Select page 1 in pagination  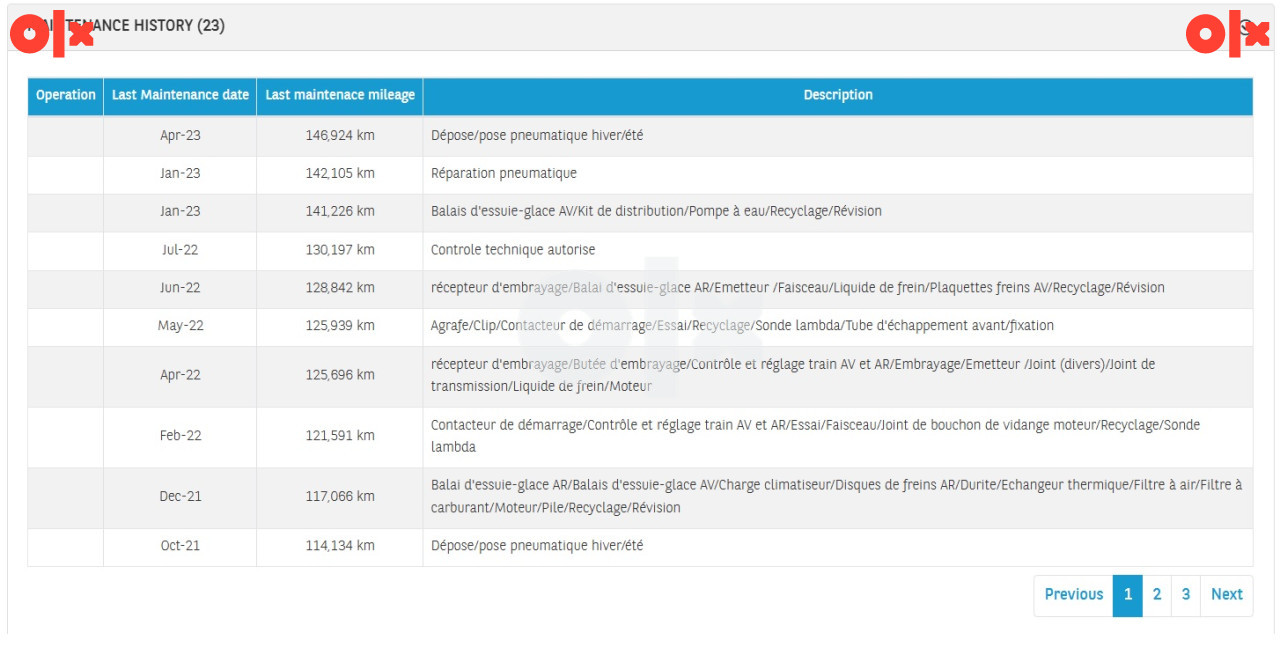click(x=1128, y=594)
